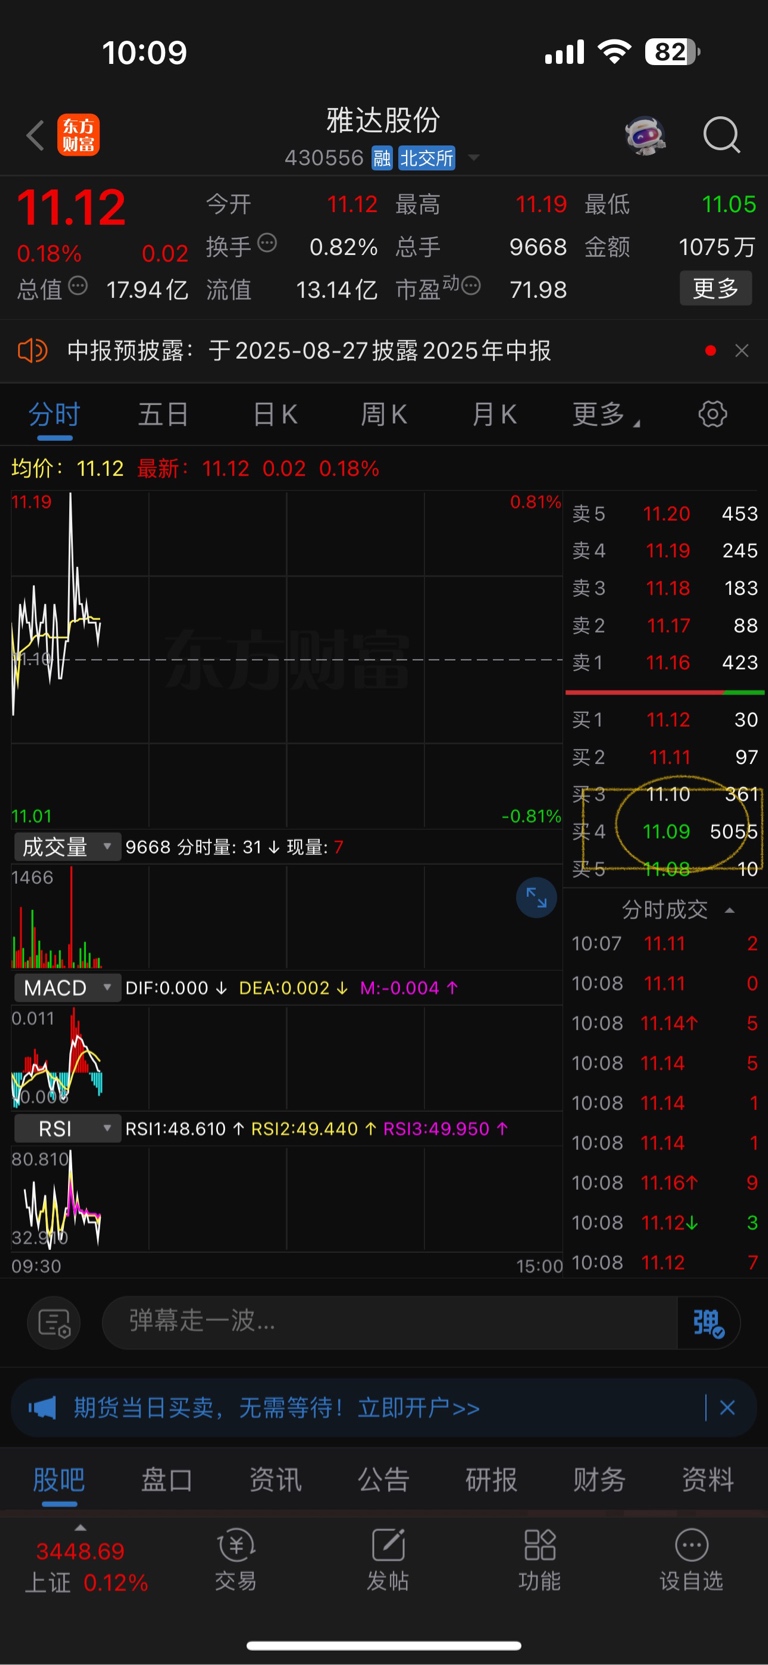Tap the intraday price chart area
Image resolution: width=768 pixels, height=1665 pixels.
[x=287, y=660]
